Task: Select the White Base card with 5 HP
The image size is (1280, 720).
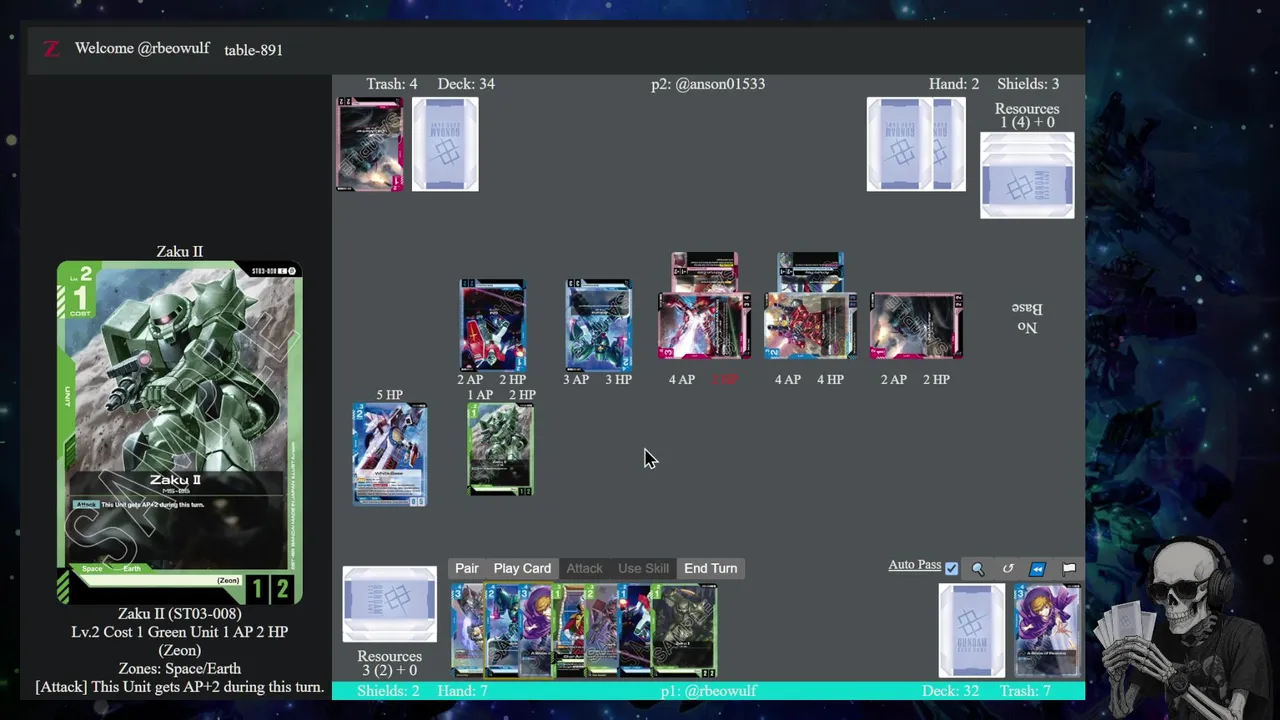Action: 389,454
